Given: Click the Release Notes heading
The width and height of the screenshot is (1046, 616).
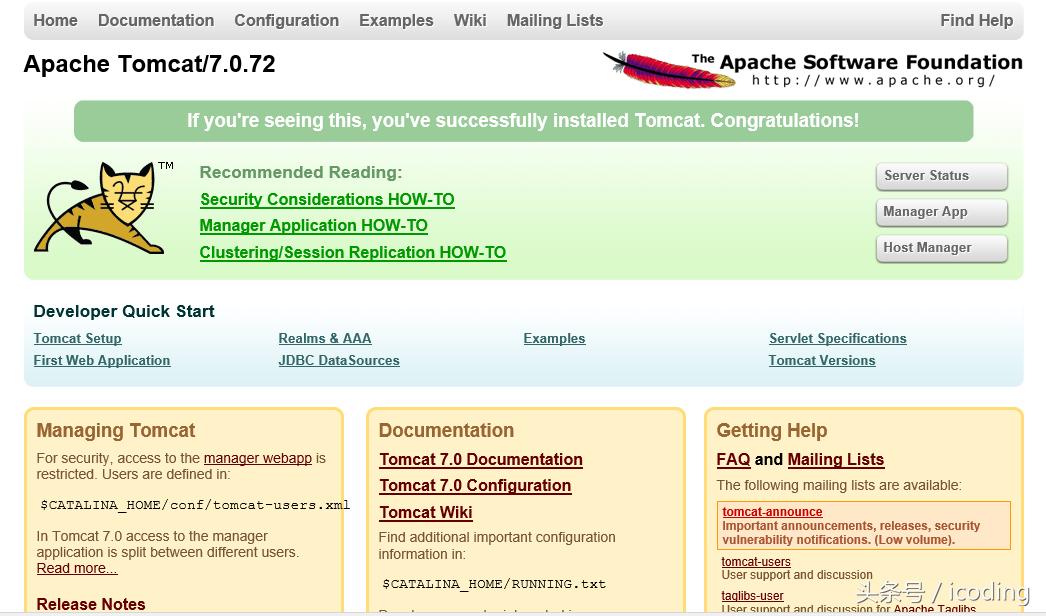Looking at the screenshot, I should 91,604.
